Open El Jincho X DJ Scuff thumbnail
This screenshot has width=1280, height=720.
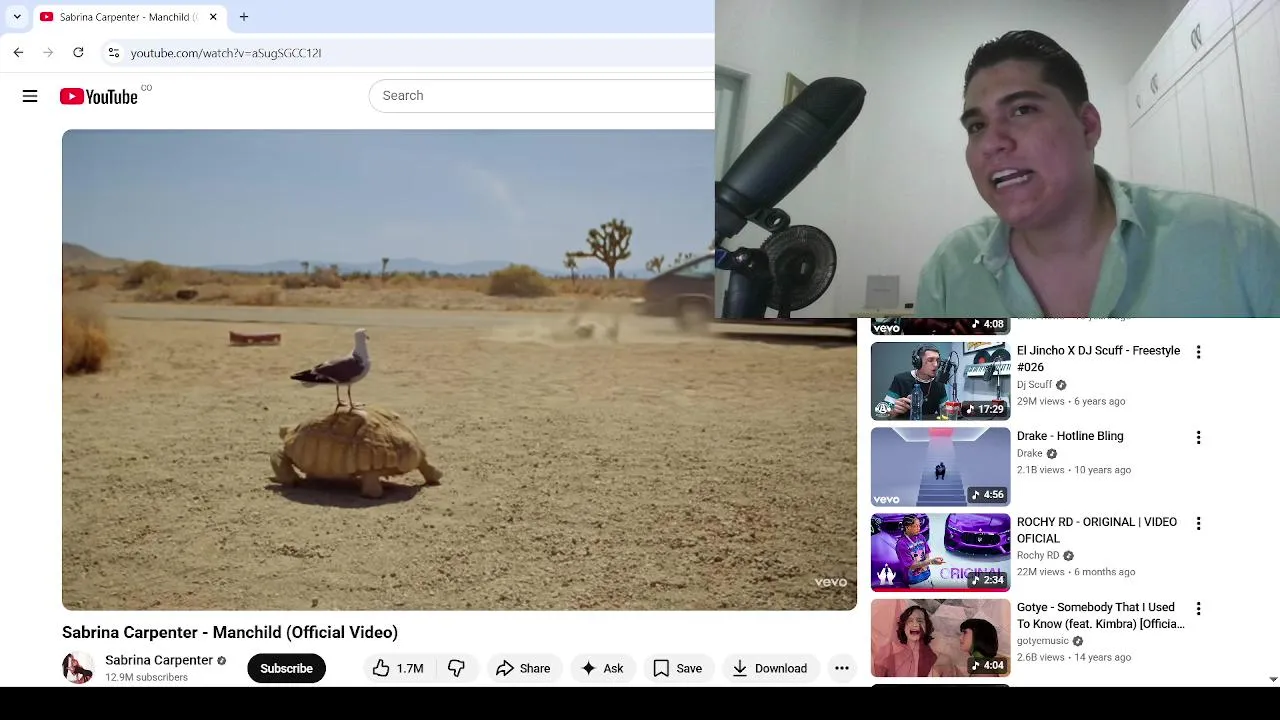pos(940,381)
